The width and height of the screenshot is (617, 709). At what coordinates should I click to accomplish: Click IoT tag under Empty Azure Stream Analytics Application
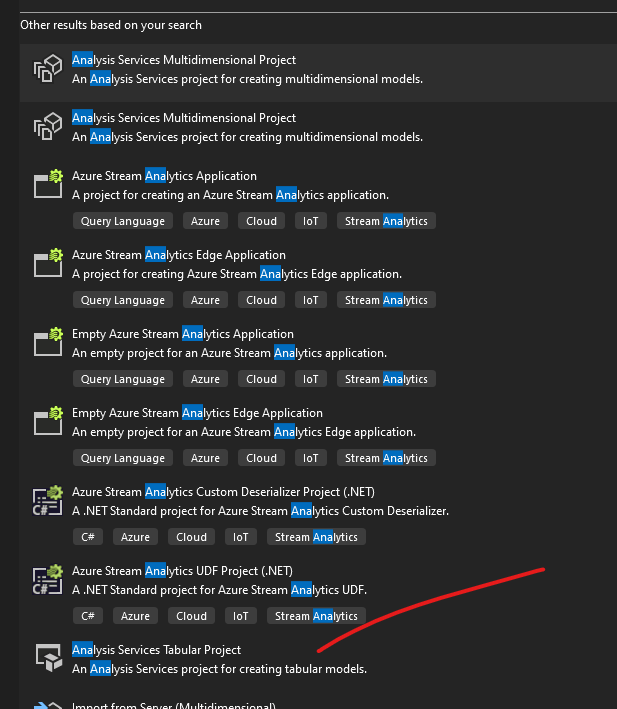click(311, 379)
